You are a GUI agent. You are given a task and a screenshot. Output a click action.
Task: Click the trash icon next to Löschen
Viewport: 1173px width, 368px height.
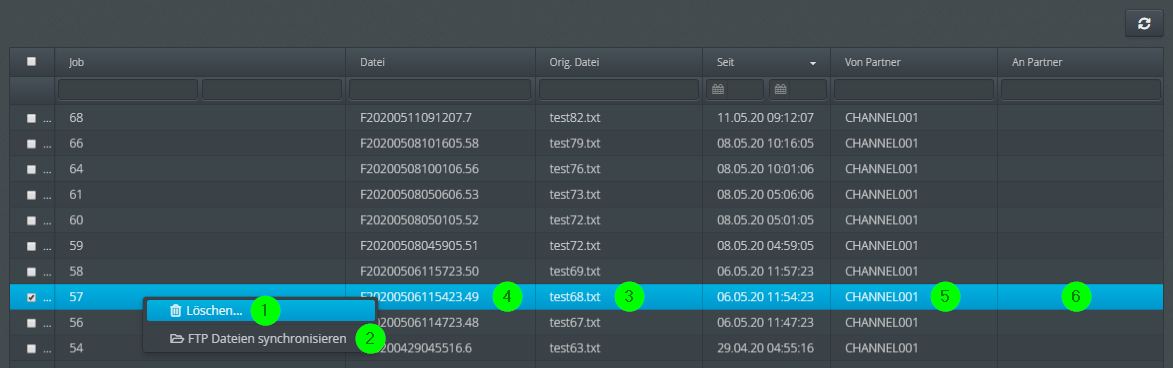176,310
